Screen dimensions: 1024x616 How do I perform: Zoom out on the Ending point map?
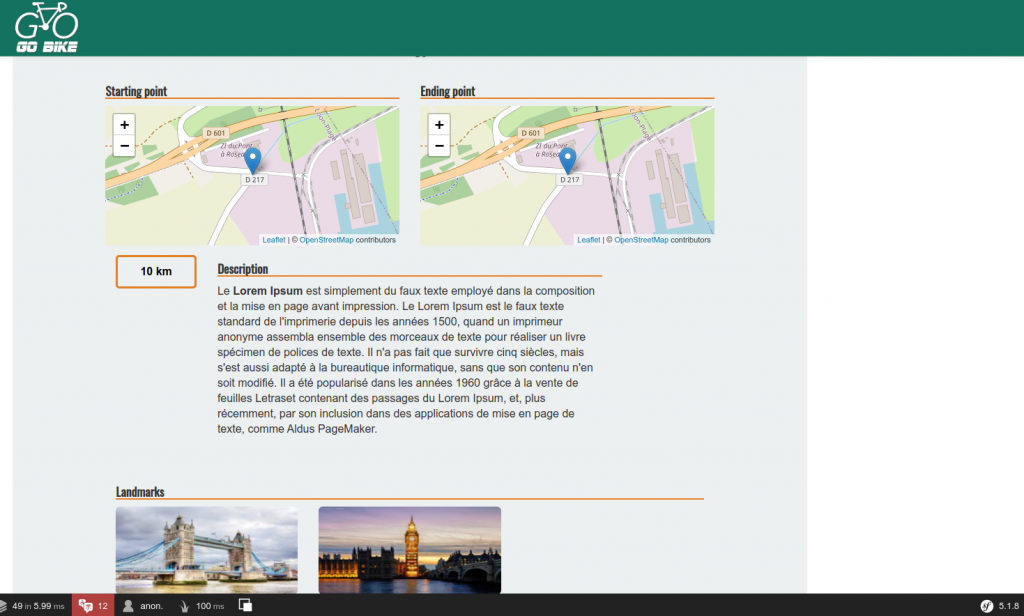point(439,146)
